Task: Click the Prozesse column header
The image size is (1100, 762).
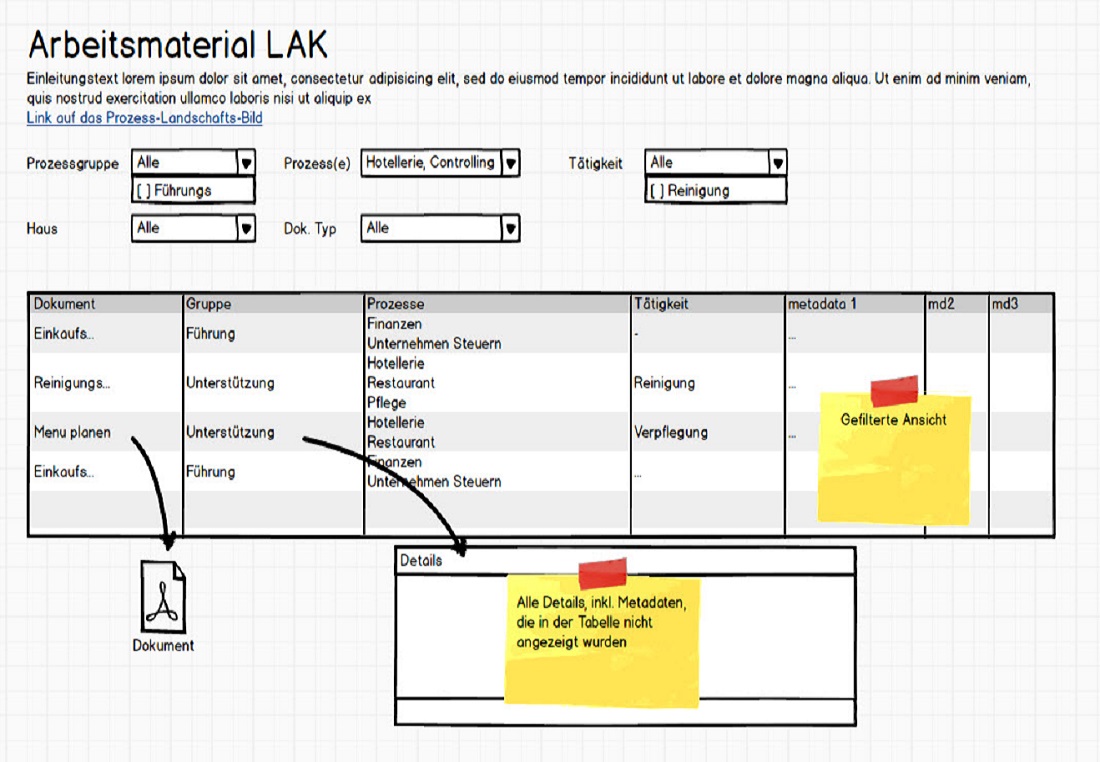Action: [395, 303]
